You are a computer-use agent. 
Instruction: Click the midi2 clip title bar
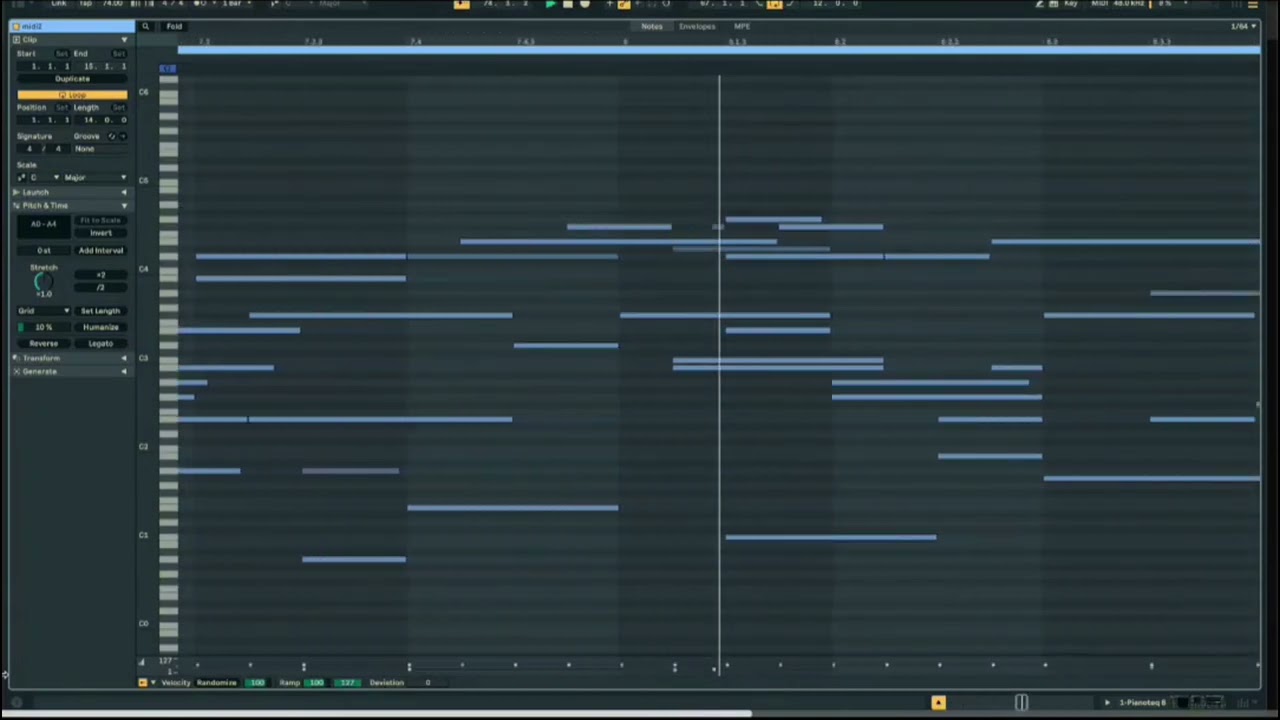click(x=72, y=26)
